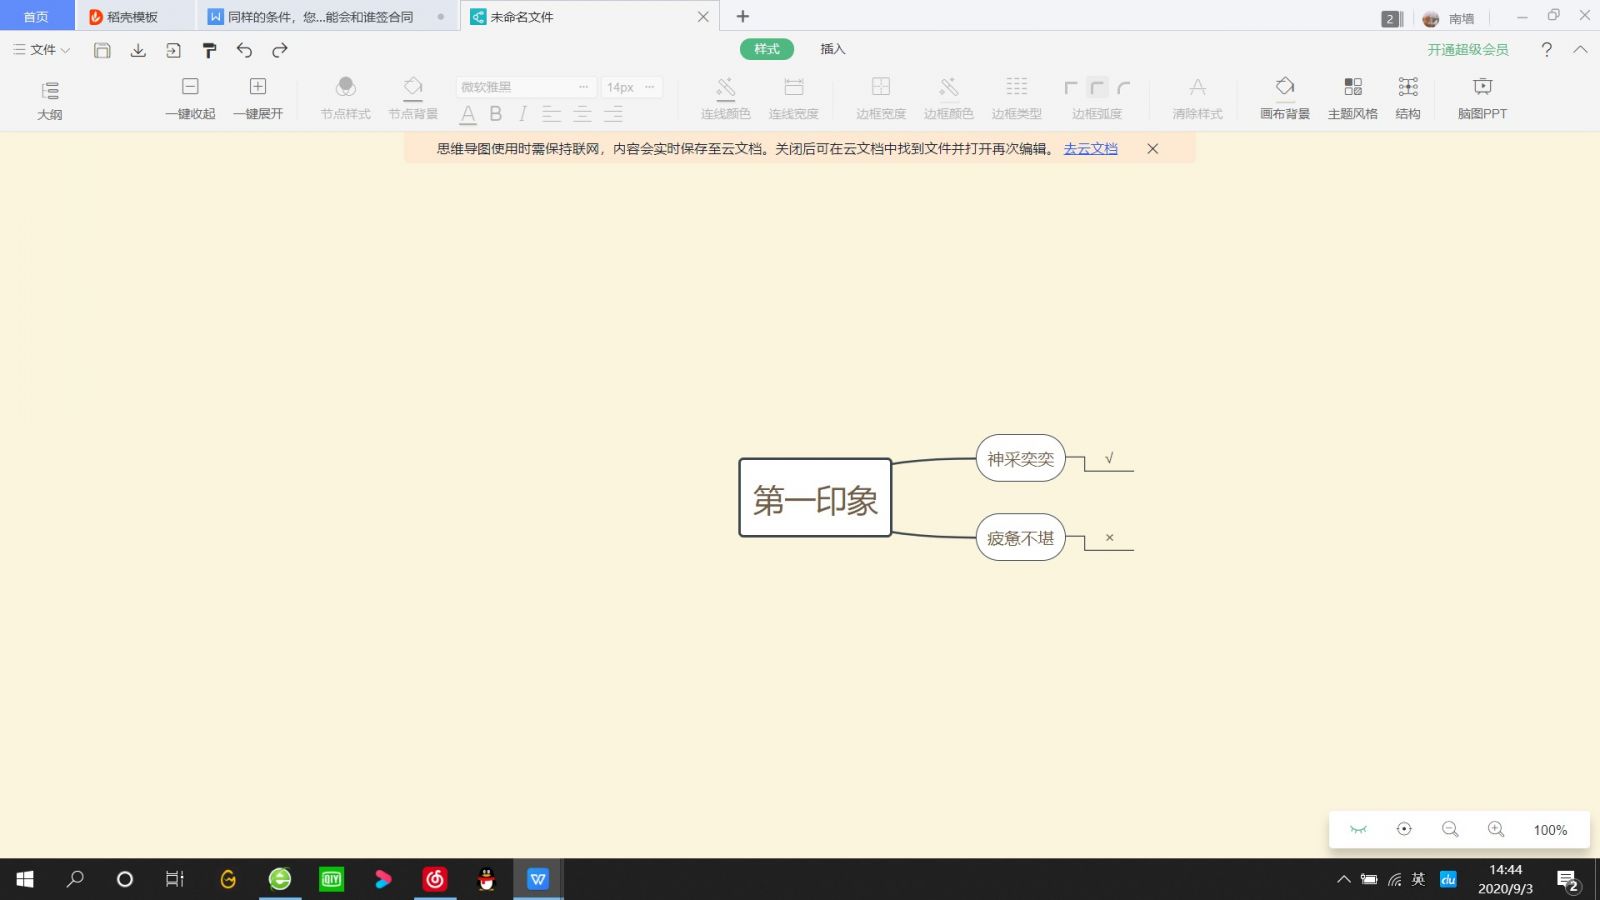
Task: Click 一键收起 to collapse all nodes
Action: click(190, 98)
